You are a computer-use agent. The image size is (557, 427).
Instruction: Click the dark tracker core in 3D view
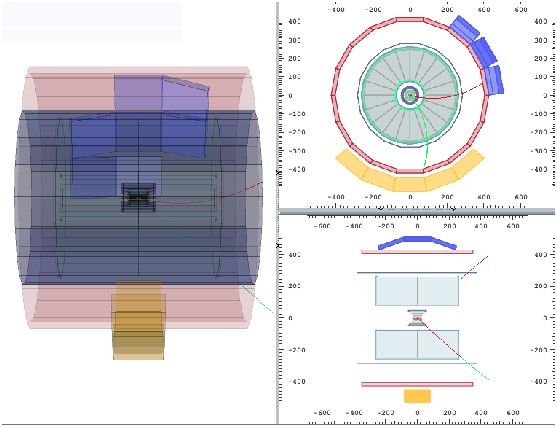[x=139, y=198]
